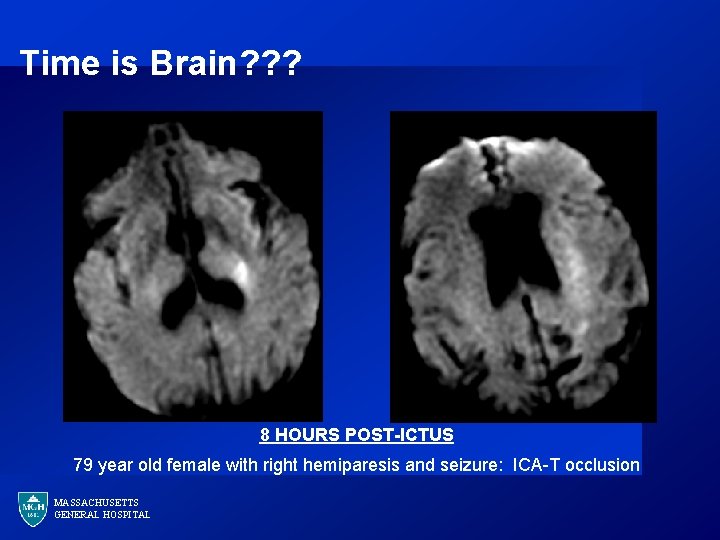720x540 pixels.
Task: Select the 'Time is Brain???' slide title
Action: coord(161,63)
